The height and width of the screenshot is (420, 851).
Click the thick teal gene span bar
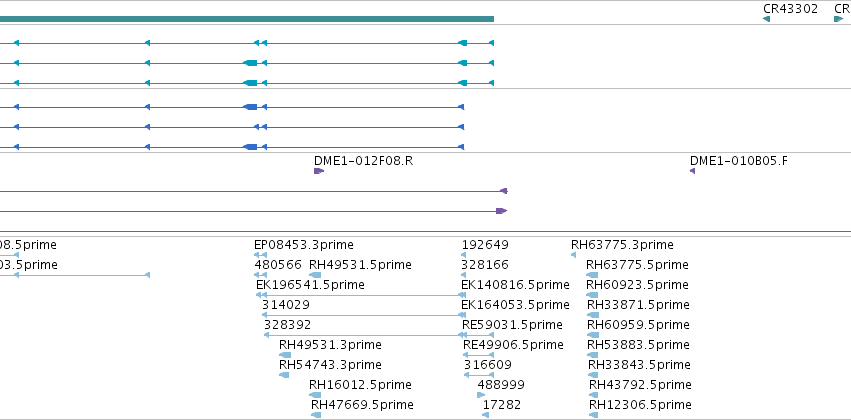[x=247, y=19]
